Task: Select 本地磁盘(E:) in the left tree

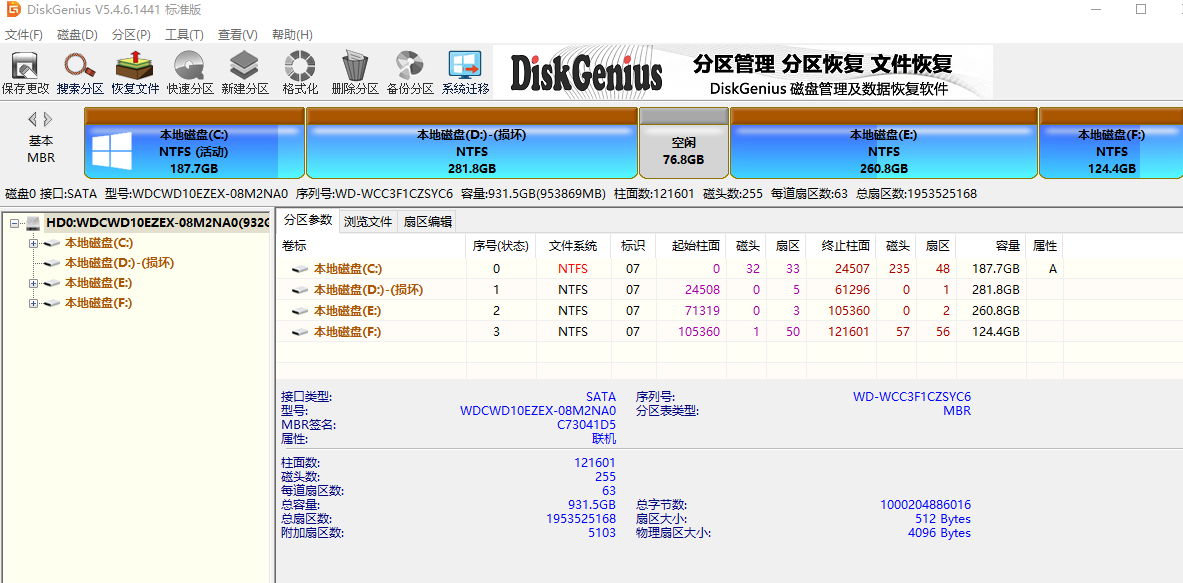Action: [99, 283]
